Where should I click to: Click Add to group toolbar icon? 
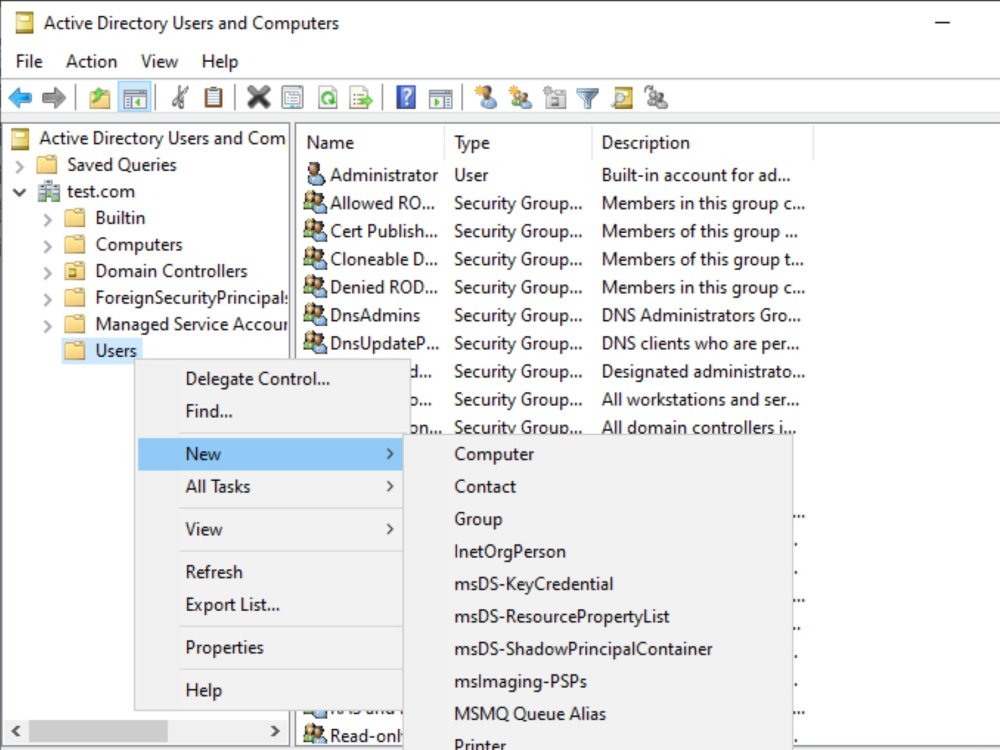pos(656,98)
